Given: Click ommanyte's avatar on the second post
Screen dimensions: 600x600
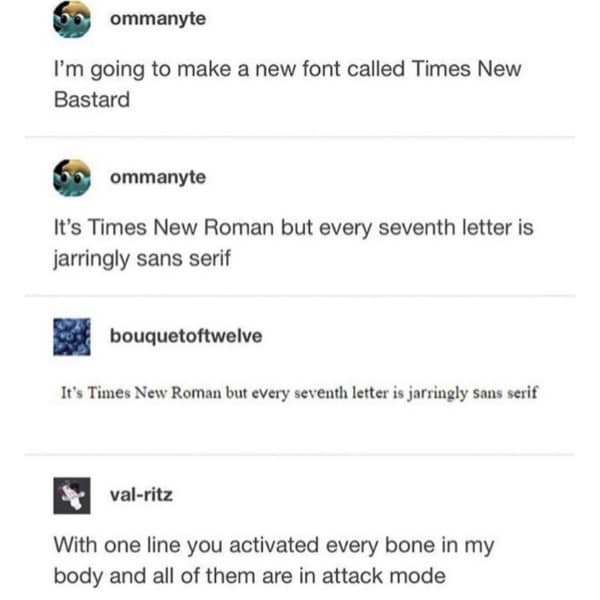Looking at the screenshot, I should pyautogui.click(x=72, y=177).
